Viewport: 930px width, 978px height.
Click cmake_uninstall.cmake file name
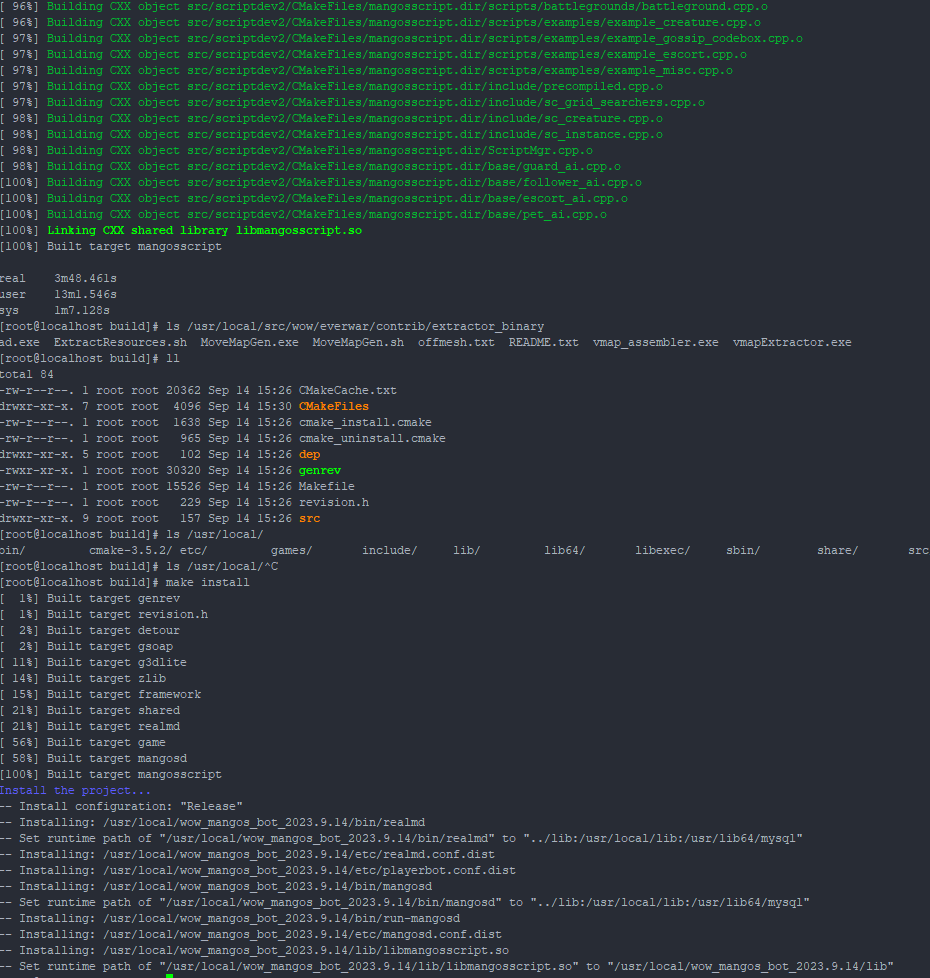point(372,438)
